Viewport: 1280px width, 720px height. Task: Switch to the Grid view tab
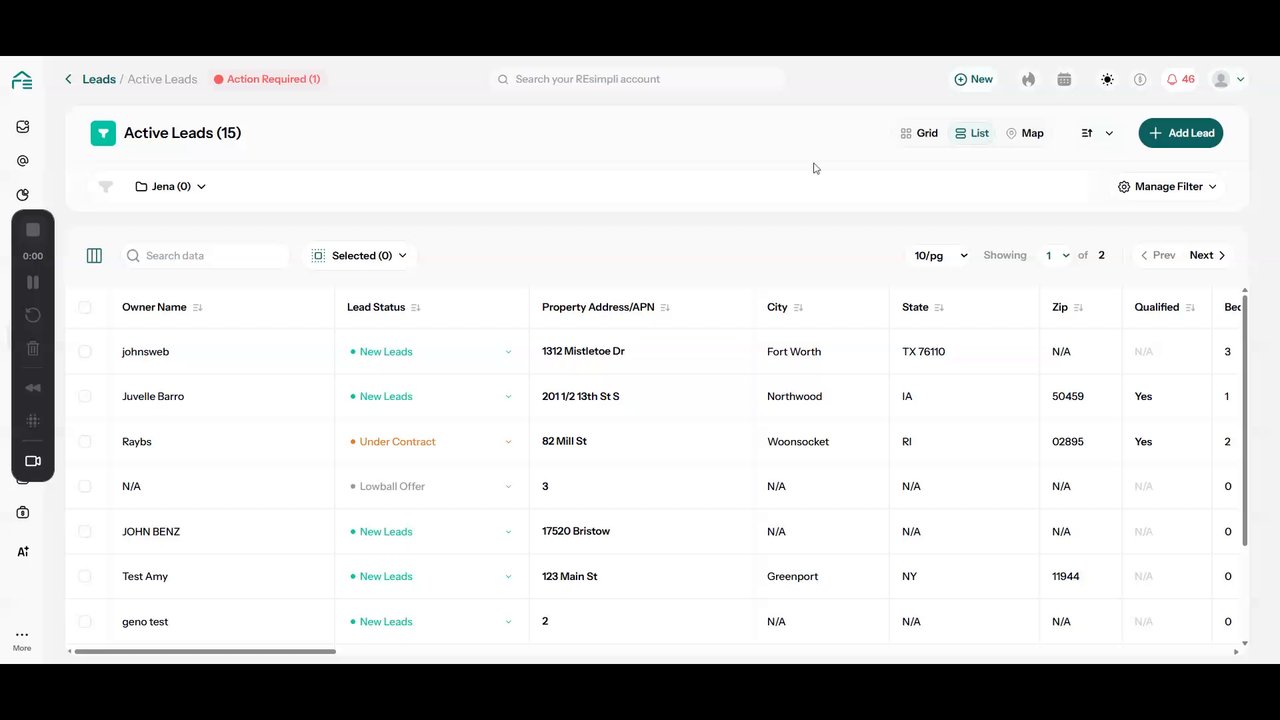919,133
